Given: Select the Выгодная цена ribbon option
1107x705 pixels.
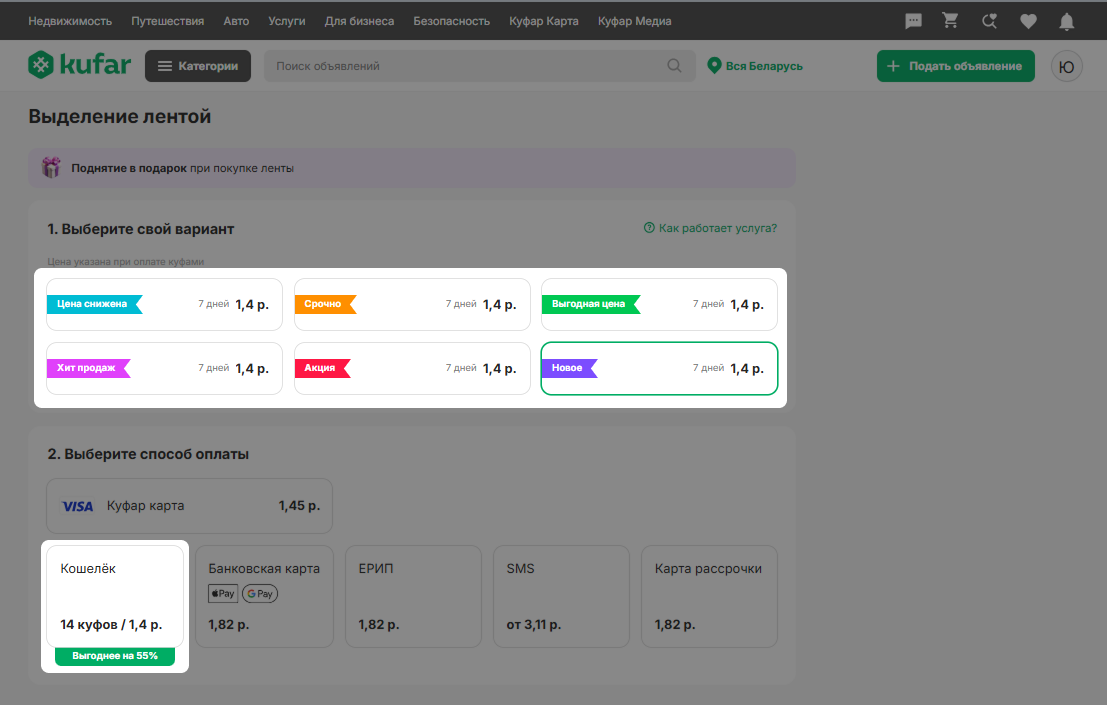Looking at the screenshot, I should pyautogui.click(x=659, y=304).
